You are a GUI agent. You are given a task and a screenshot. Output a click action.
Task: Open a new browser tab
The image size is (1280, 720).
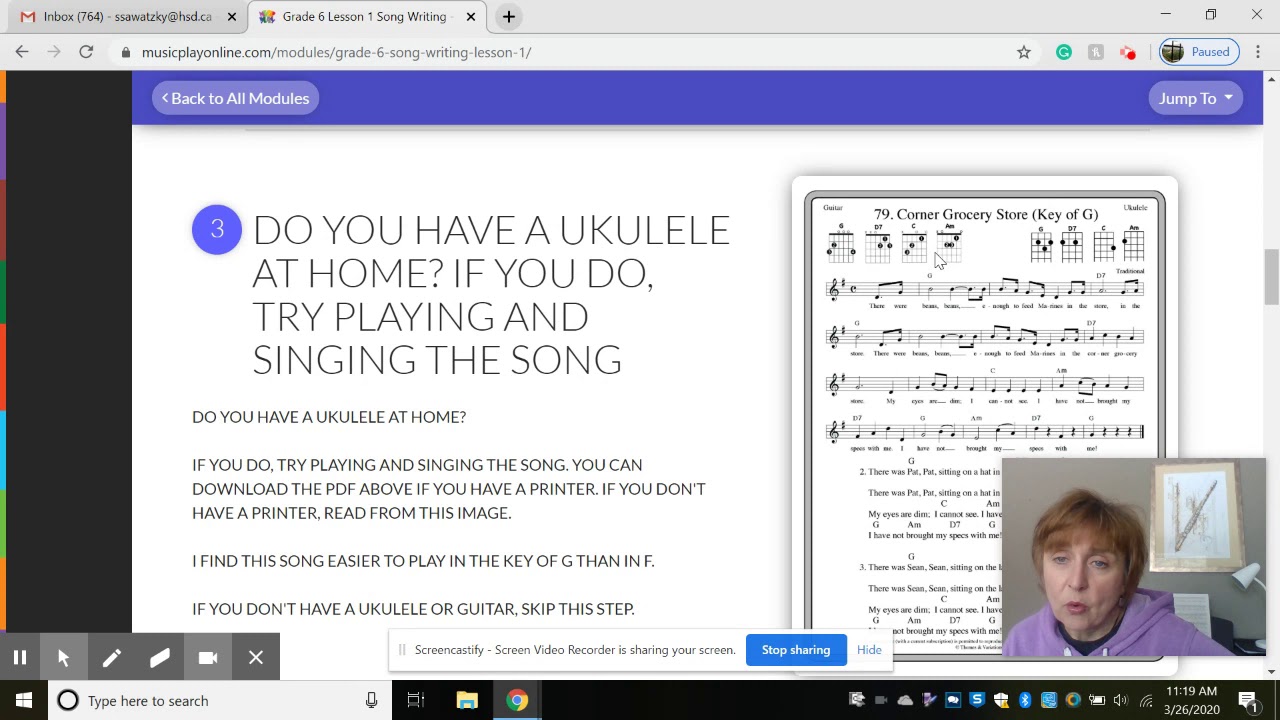[509, 16]
